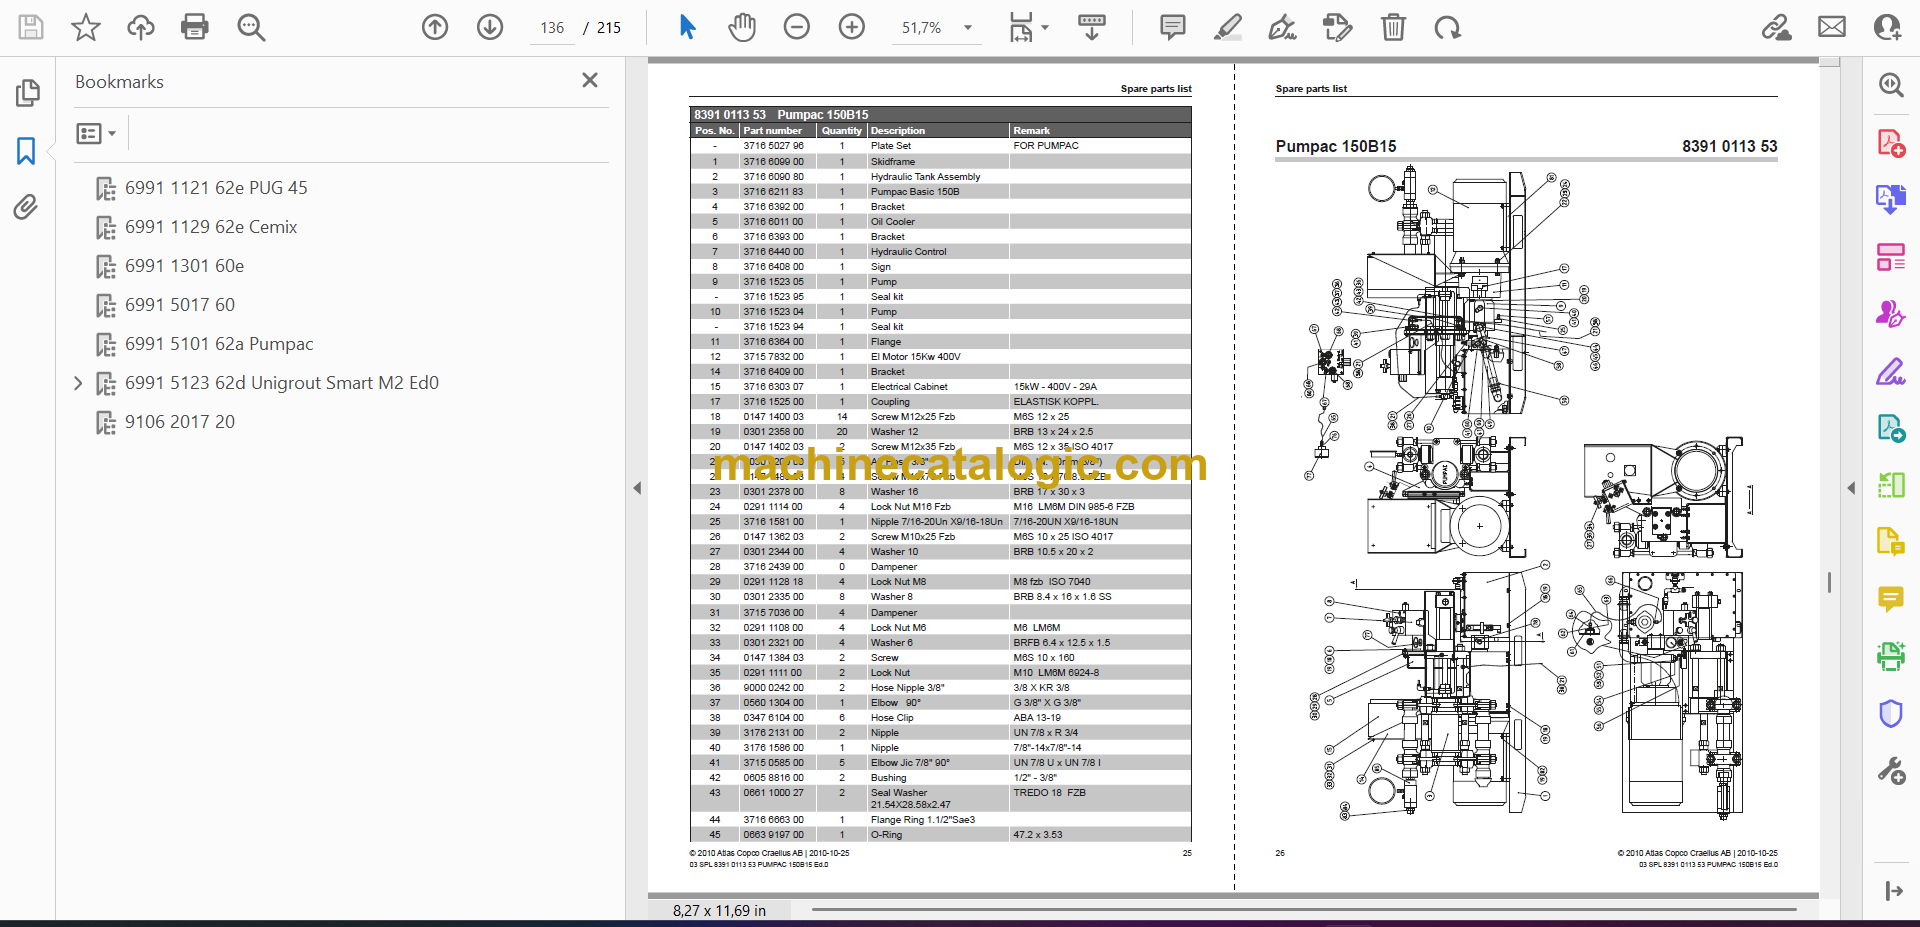1920x927 pixels.
Task: Open the Send for Review tool
Action: tap(1891, 429)
